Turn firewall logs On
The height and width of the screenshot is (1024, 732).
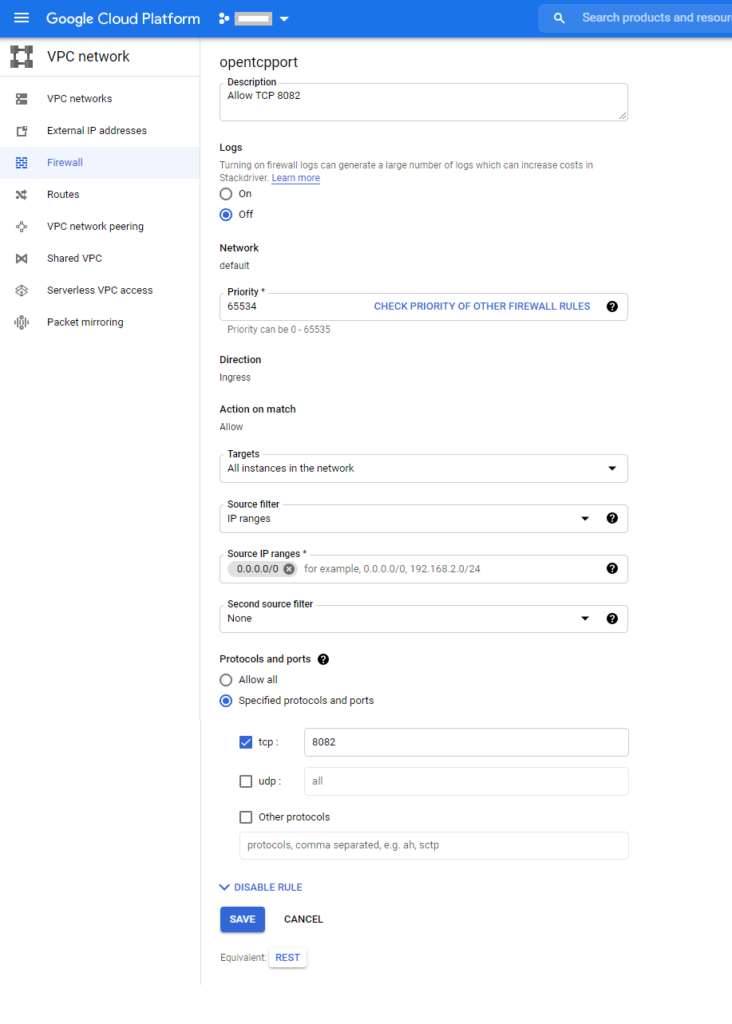point(226,194)
